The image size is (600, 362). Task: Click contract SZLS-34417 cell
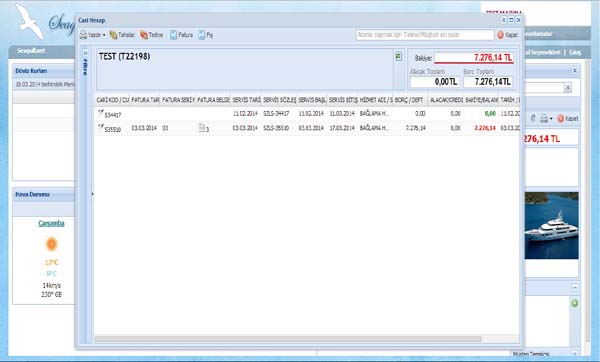pyautogui.click(x=276, y=113)
